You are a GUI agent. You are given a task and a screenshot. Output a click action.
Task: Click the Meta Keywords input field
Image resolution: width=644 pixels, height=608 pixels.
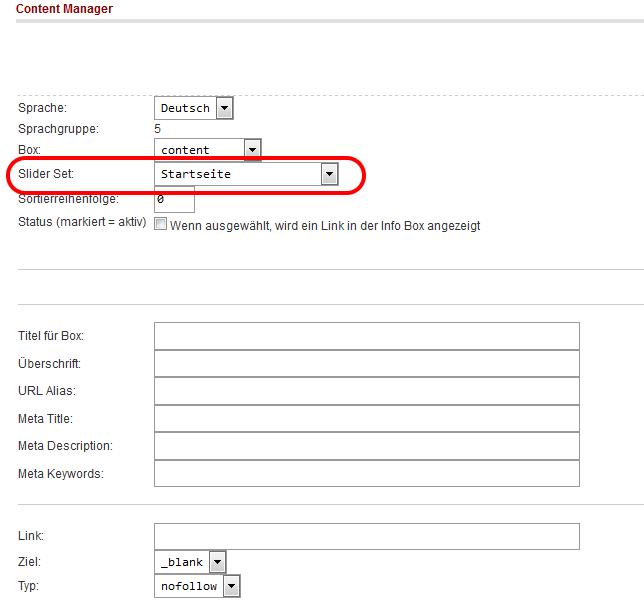click(x=366, y=473)
